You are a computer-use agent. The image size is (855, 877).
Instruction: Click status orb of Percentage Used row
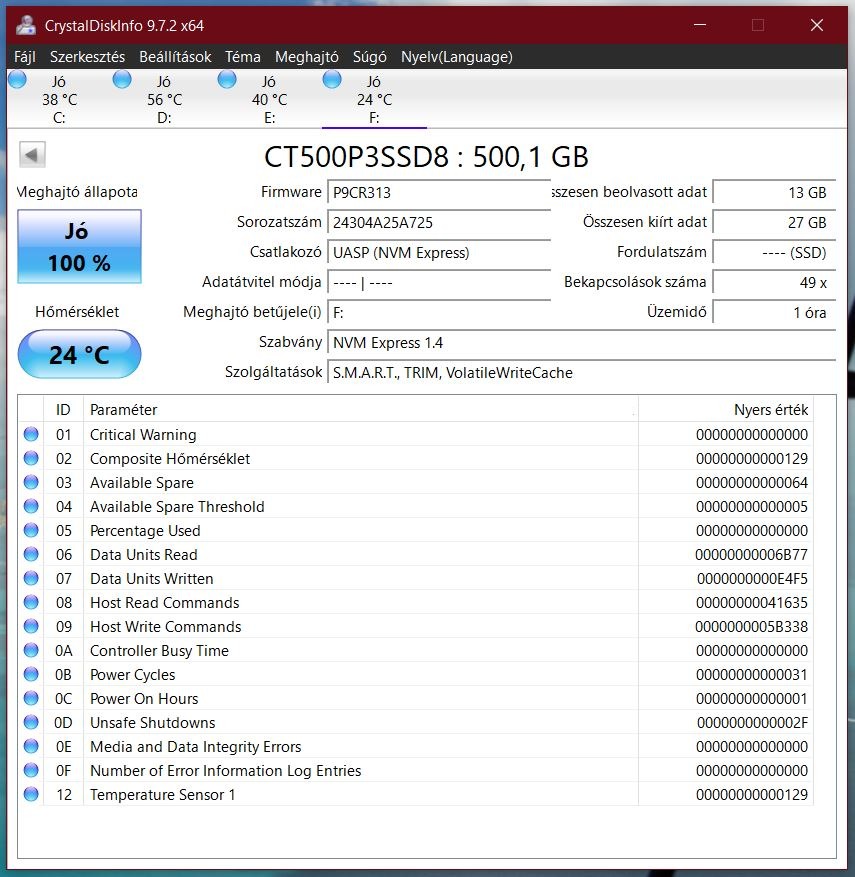[31, 530]
